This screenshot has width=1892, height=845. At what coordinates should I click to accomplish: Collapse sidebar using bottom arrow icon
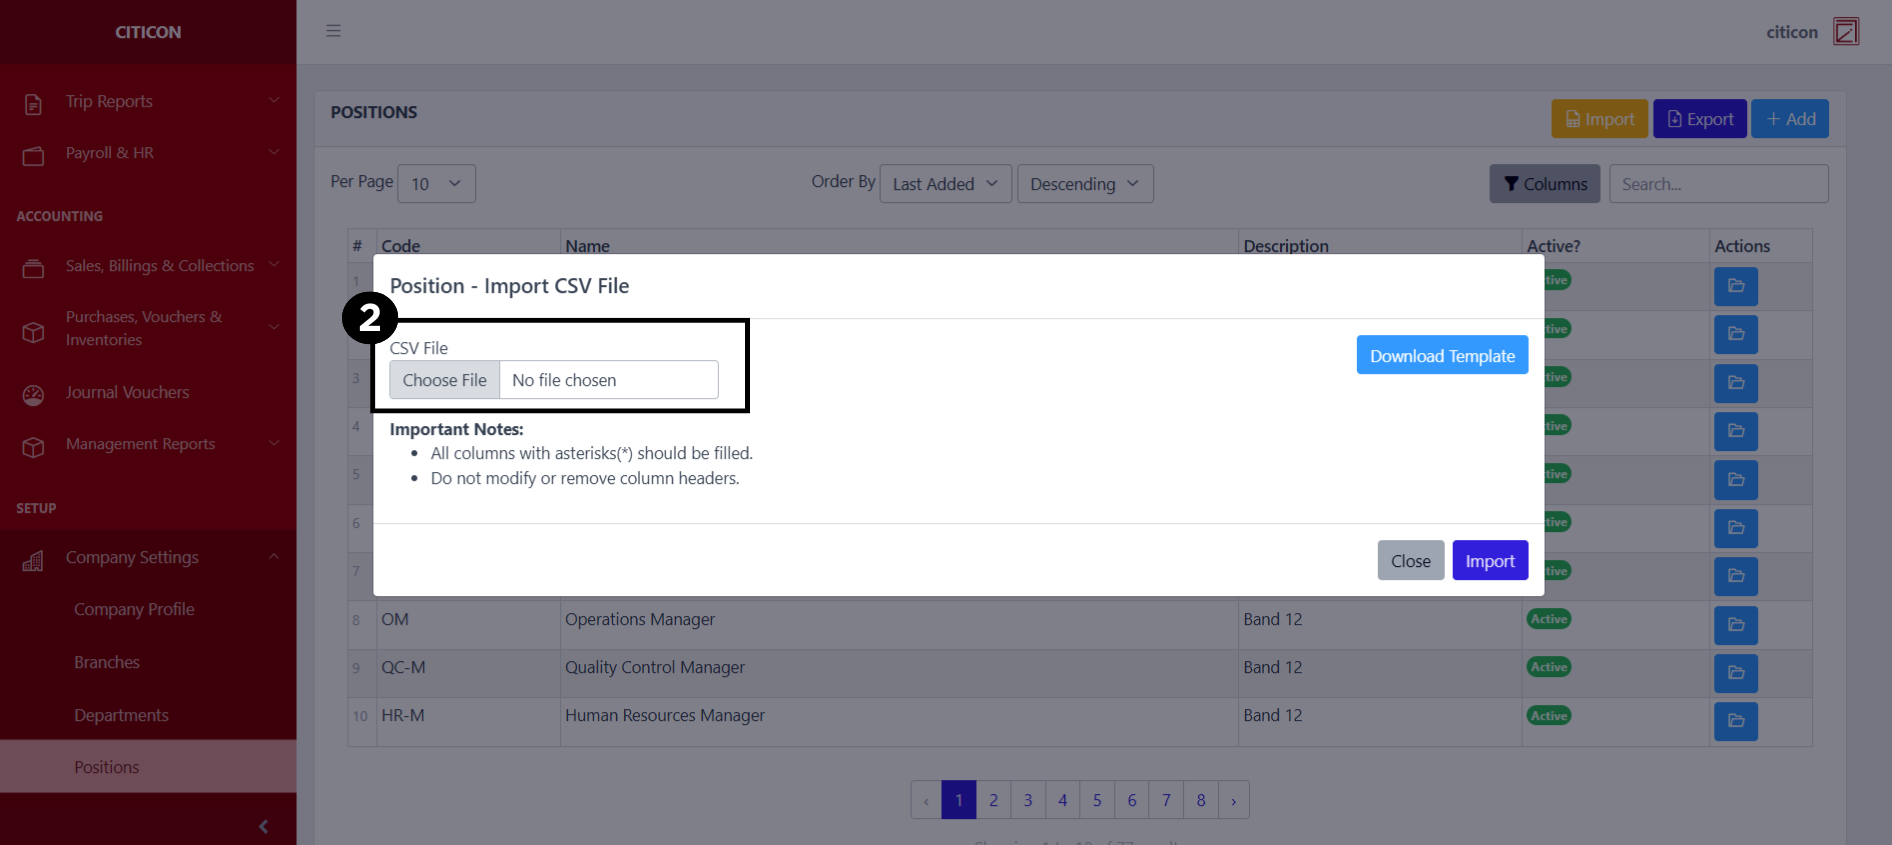point(263,826)
